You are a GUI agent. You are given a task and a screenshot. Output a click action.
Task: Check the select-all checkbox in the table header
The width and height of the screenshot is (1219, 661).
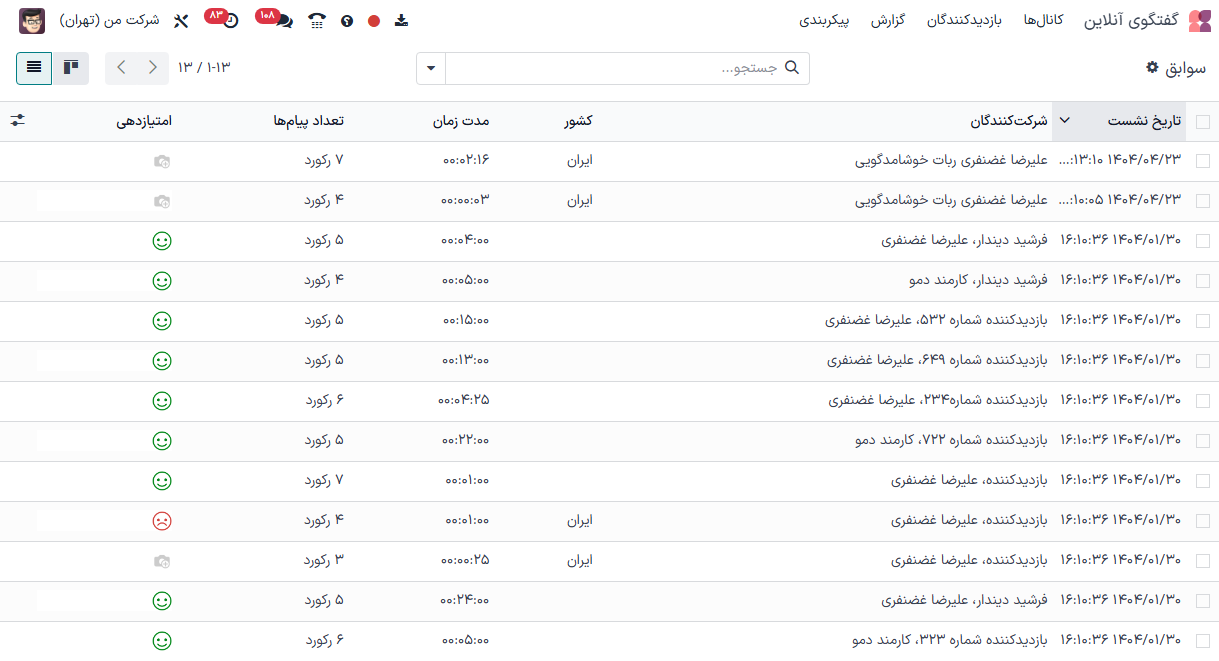[x=1203, y=122]
